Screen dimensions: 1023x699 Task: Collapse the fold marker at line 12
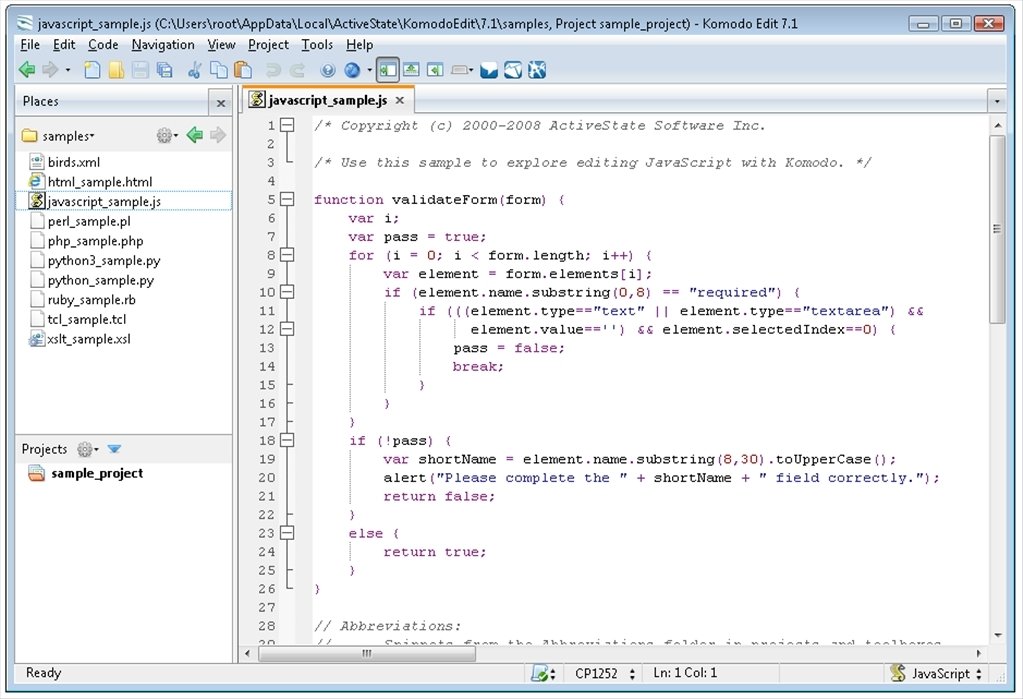click(287, 329)
